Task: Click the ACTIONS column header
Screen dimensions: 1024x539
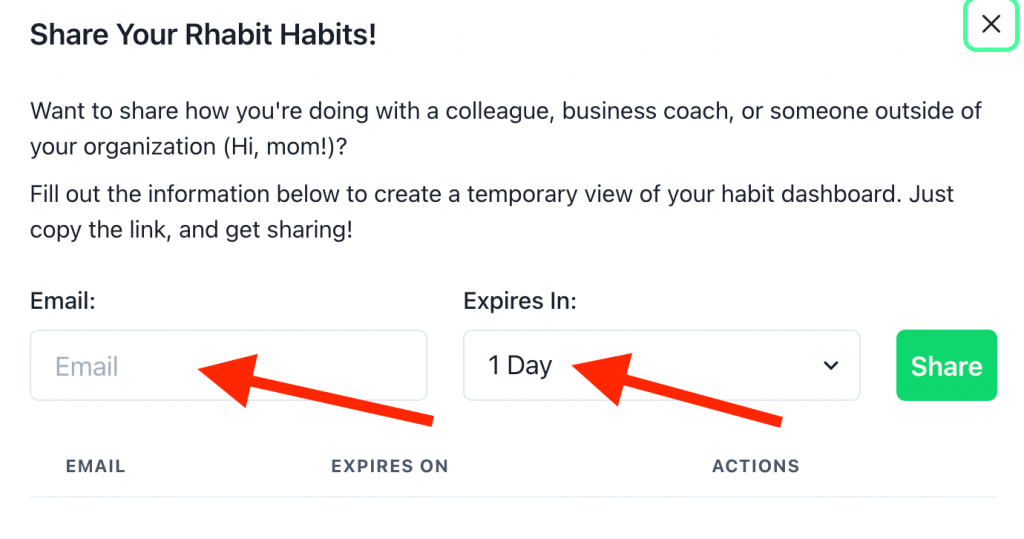Action: click(755, 466)
